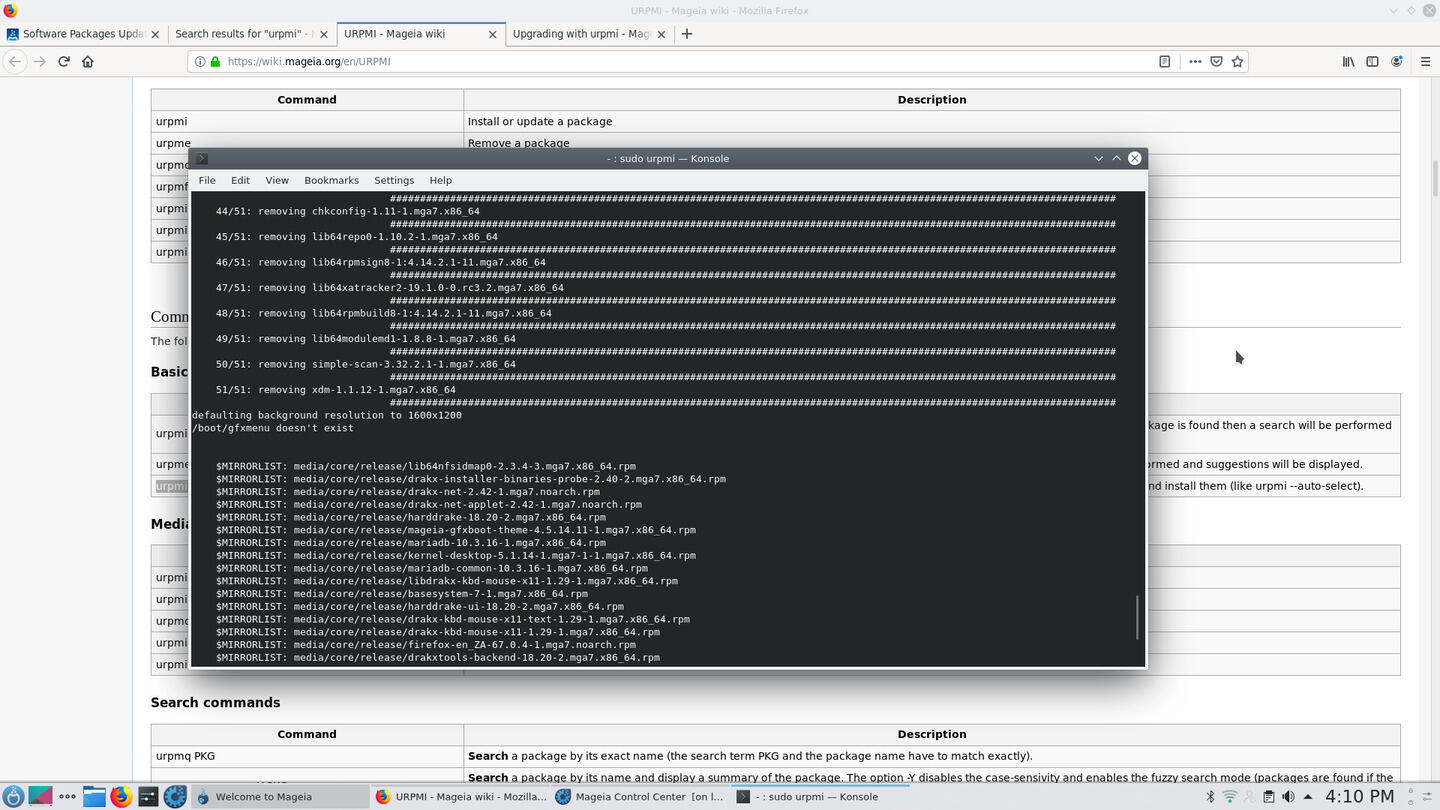
Task: Click 'urpmi' cell in wiki command table
Action: [x=307, y=121]
